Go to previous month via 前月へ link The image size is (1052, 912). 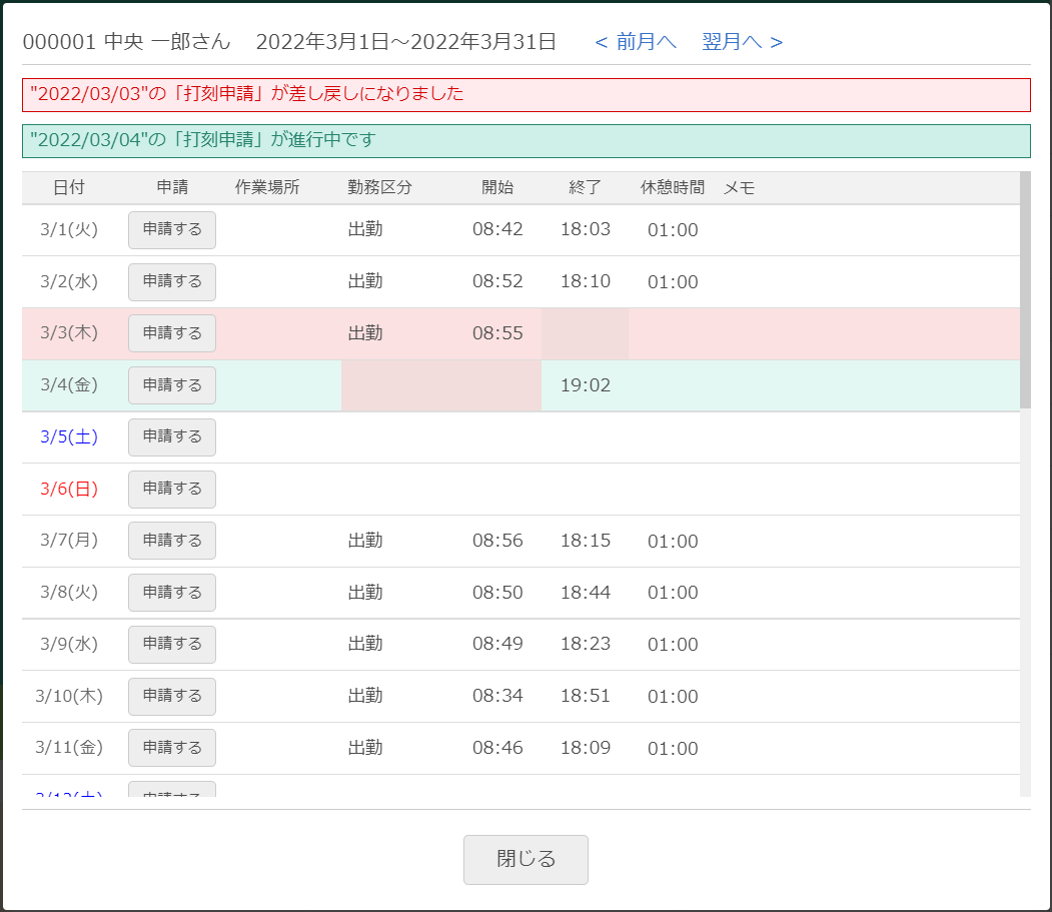point(635,42)
